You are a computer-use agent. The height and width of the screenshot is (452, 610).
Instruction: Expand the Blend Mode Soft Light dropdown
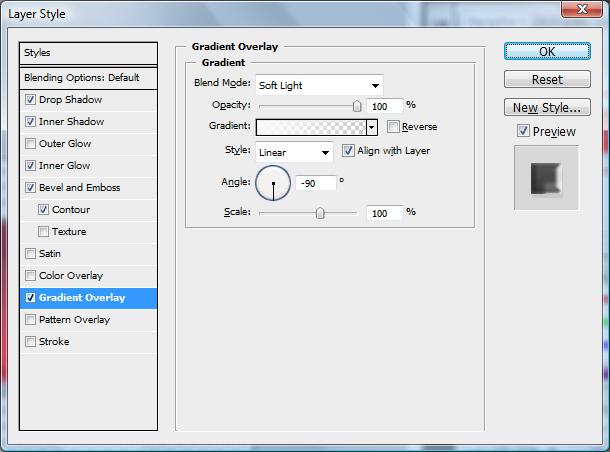pos(319,85)
